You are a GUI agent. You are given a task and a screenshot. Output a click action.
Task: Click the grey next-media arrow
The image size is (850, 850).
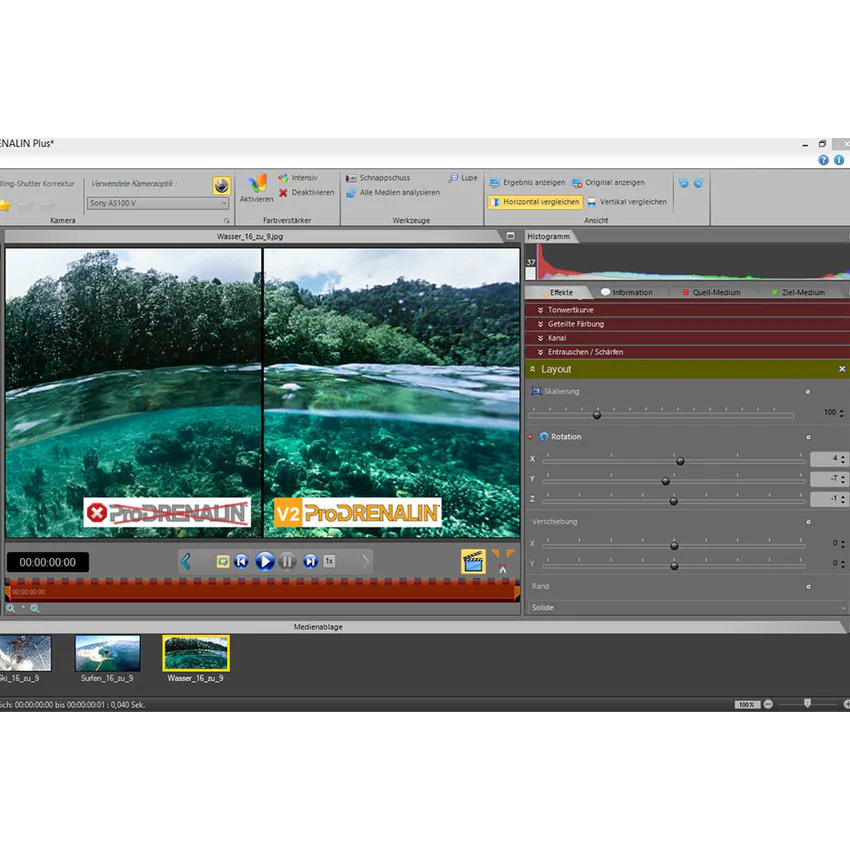click(x=365, y=561)
